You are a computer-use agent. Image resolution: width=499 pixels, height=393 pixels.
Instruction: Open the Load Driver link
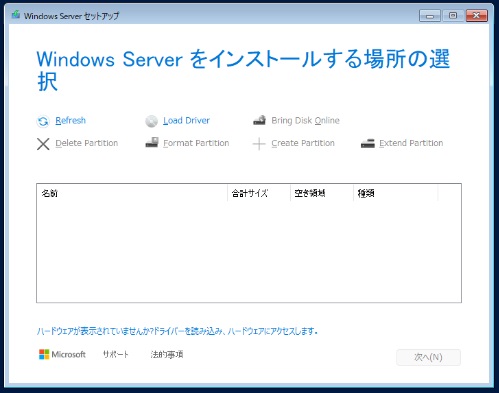186,120
